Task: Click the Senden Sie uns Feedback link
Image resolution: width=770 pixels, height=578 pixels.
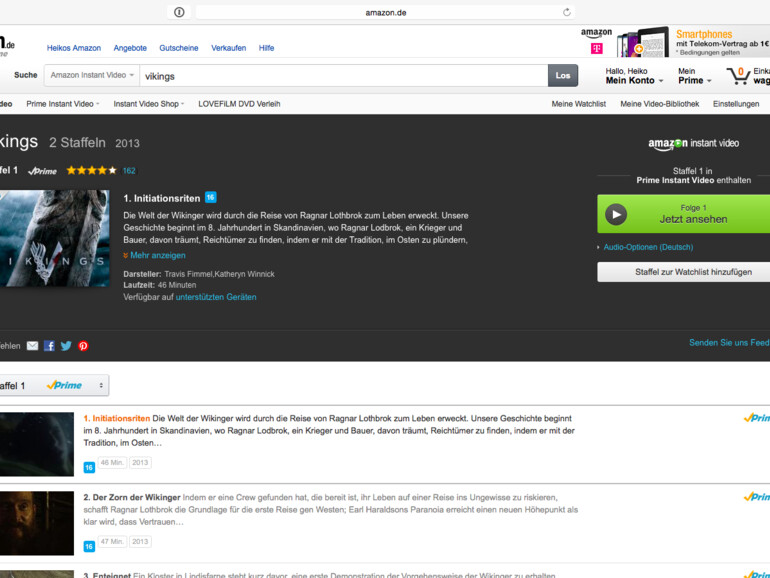Action: point(729,343)
